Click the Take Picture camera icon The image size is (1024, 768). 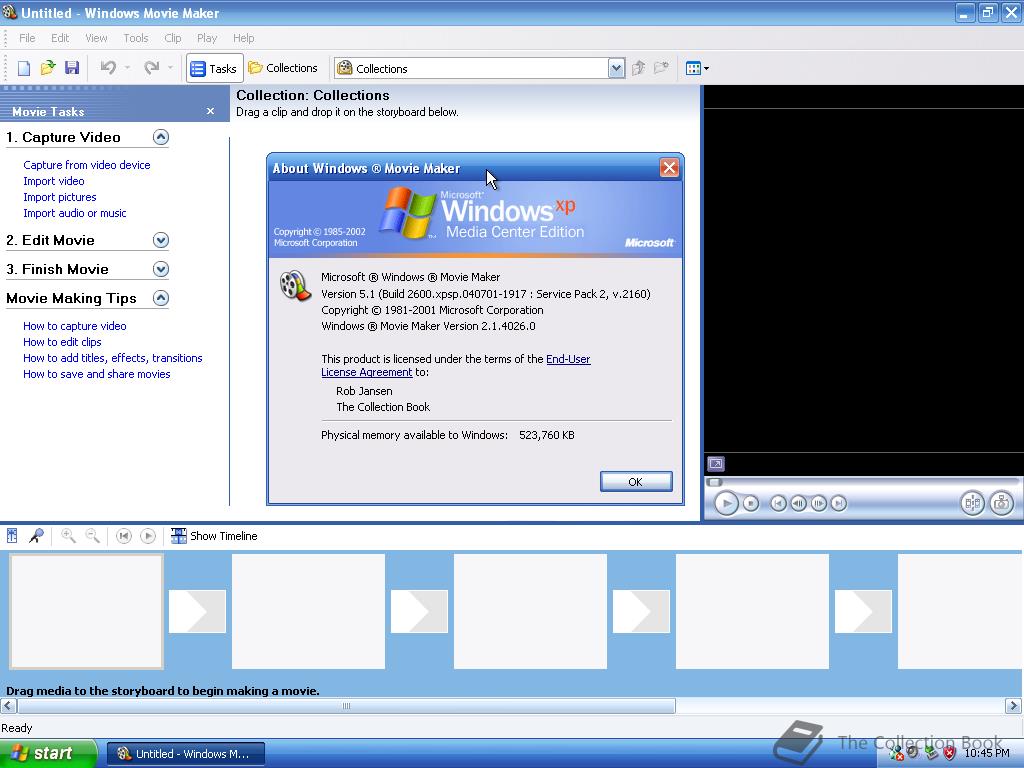pyautogui.click(x=1001, y=504)
